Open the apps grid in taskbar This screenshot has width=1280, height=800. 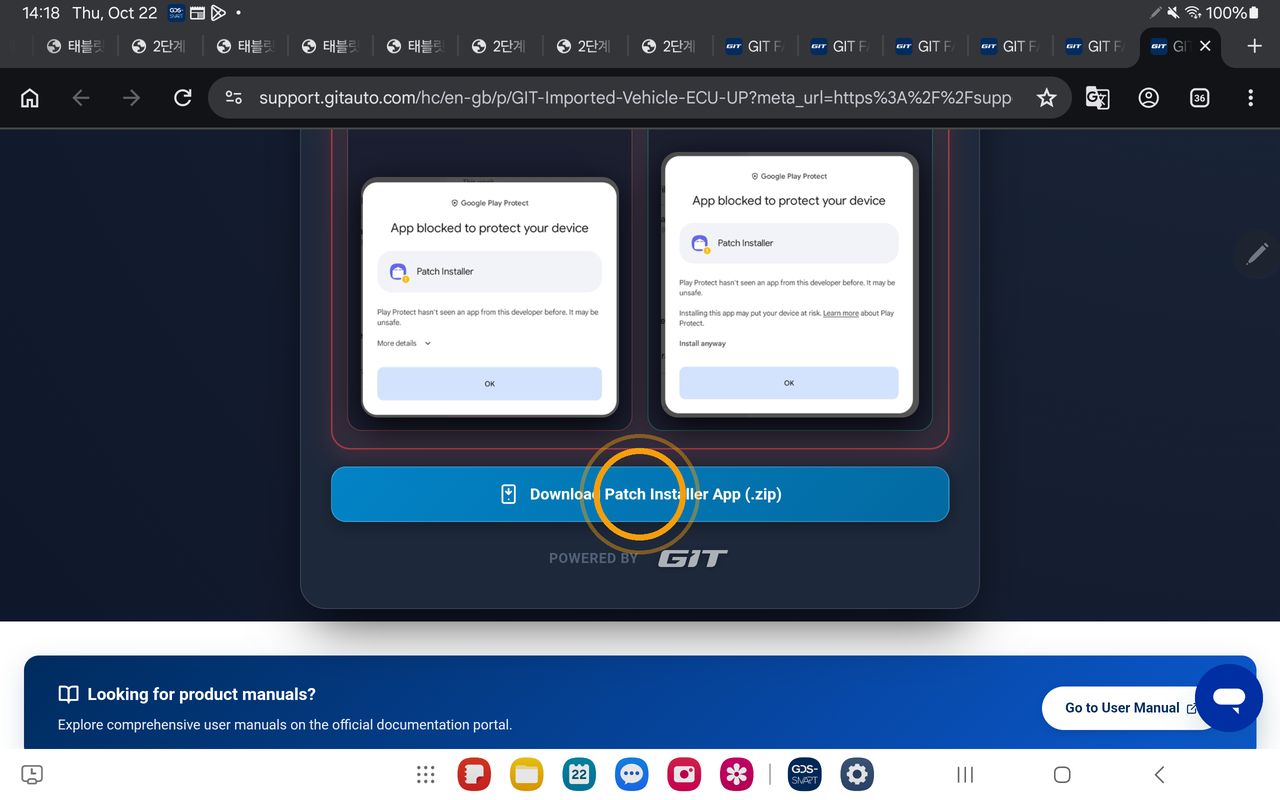[425, 774]
